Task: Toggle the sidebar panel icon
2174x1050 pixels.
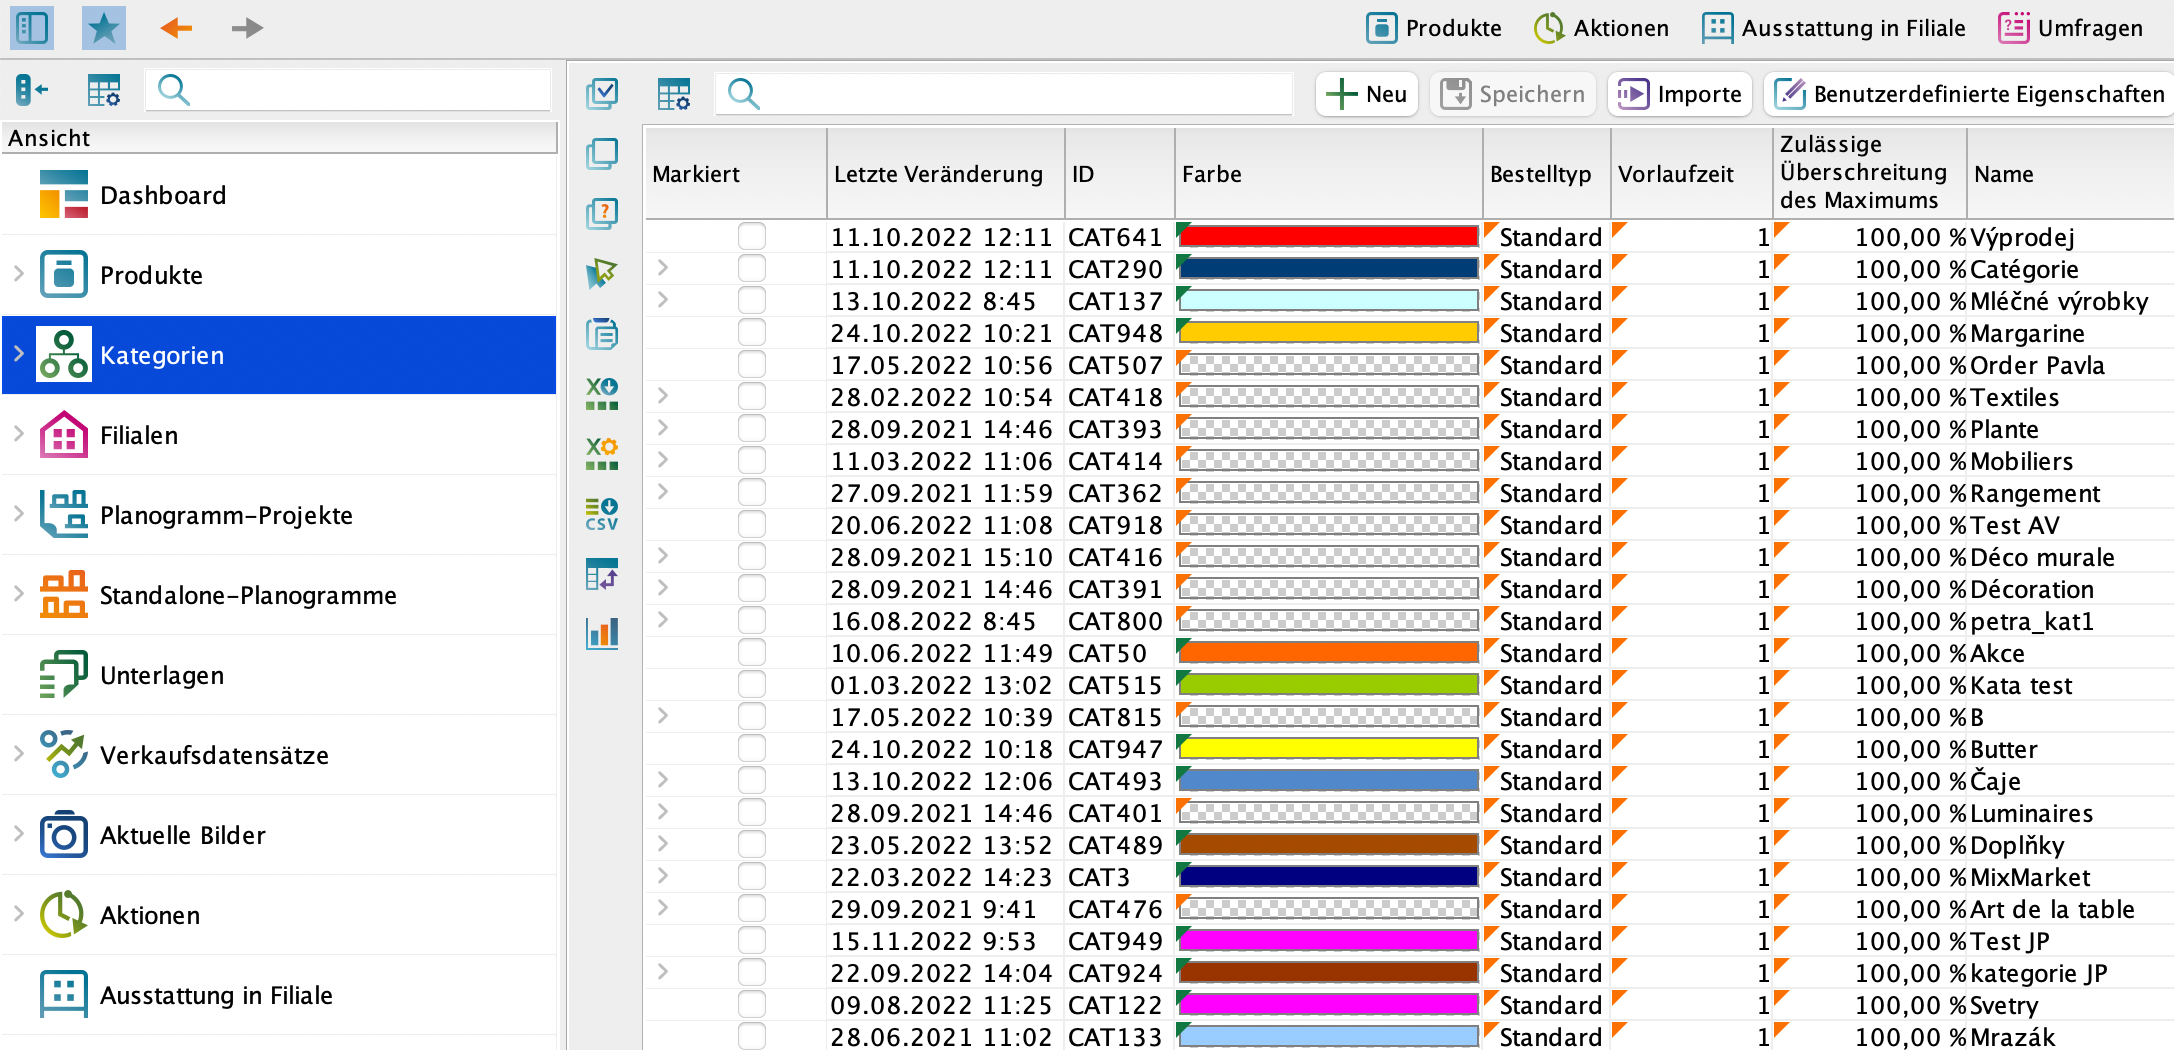Action: coord(31,28)
